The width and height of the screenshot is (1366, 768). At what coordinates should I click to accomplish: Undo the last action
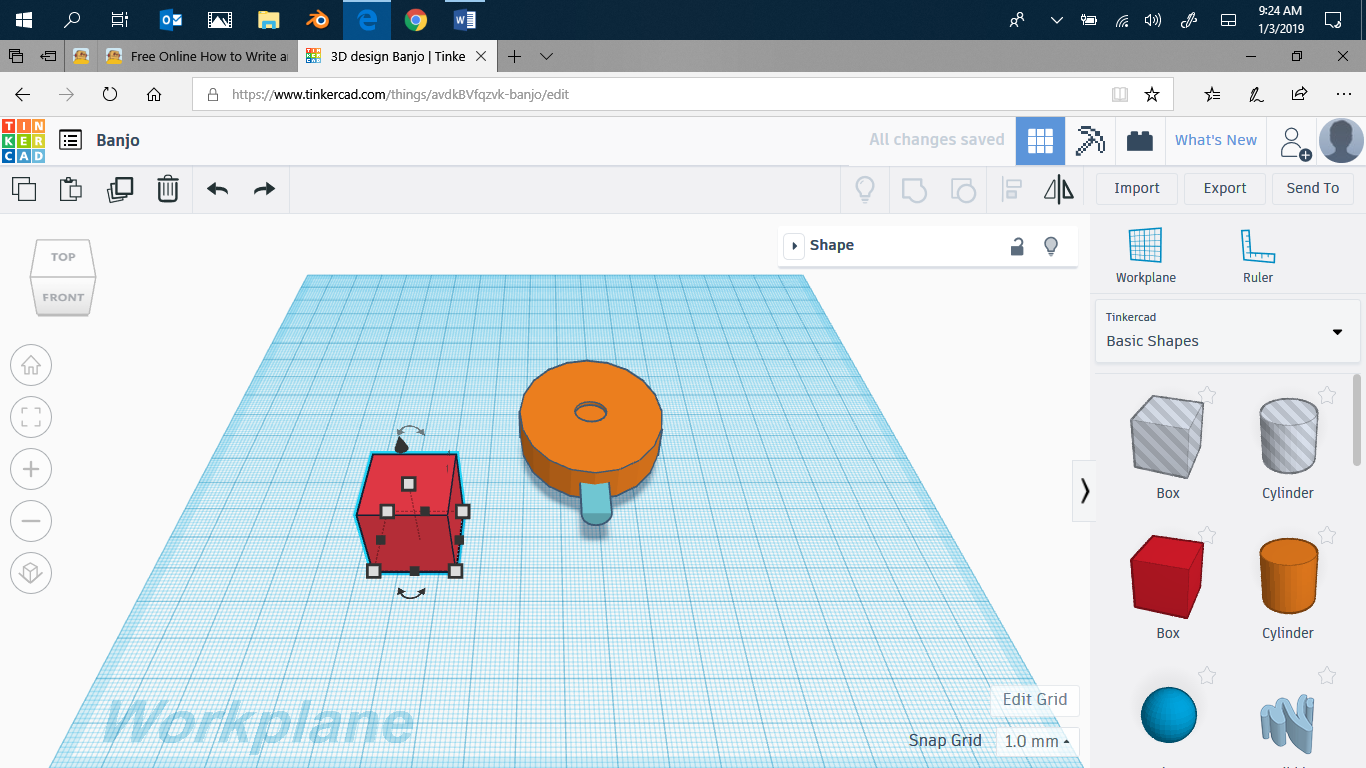[x=218, y=189]
